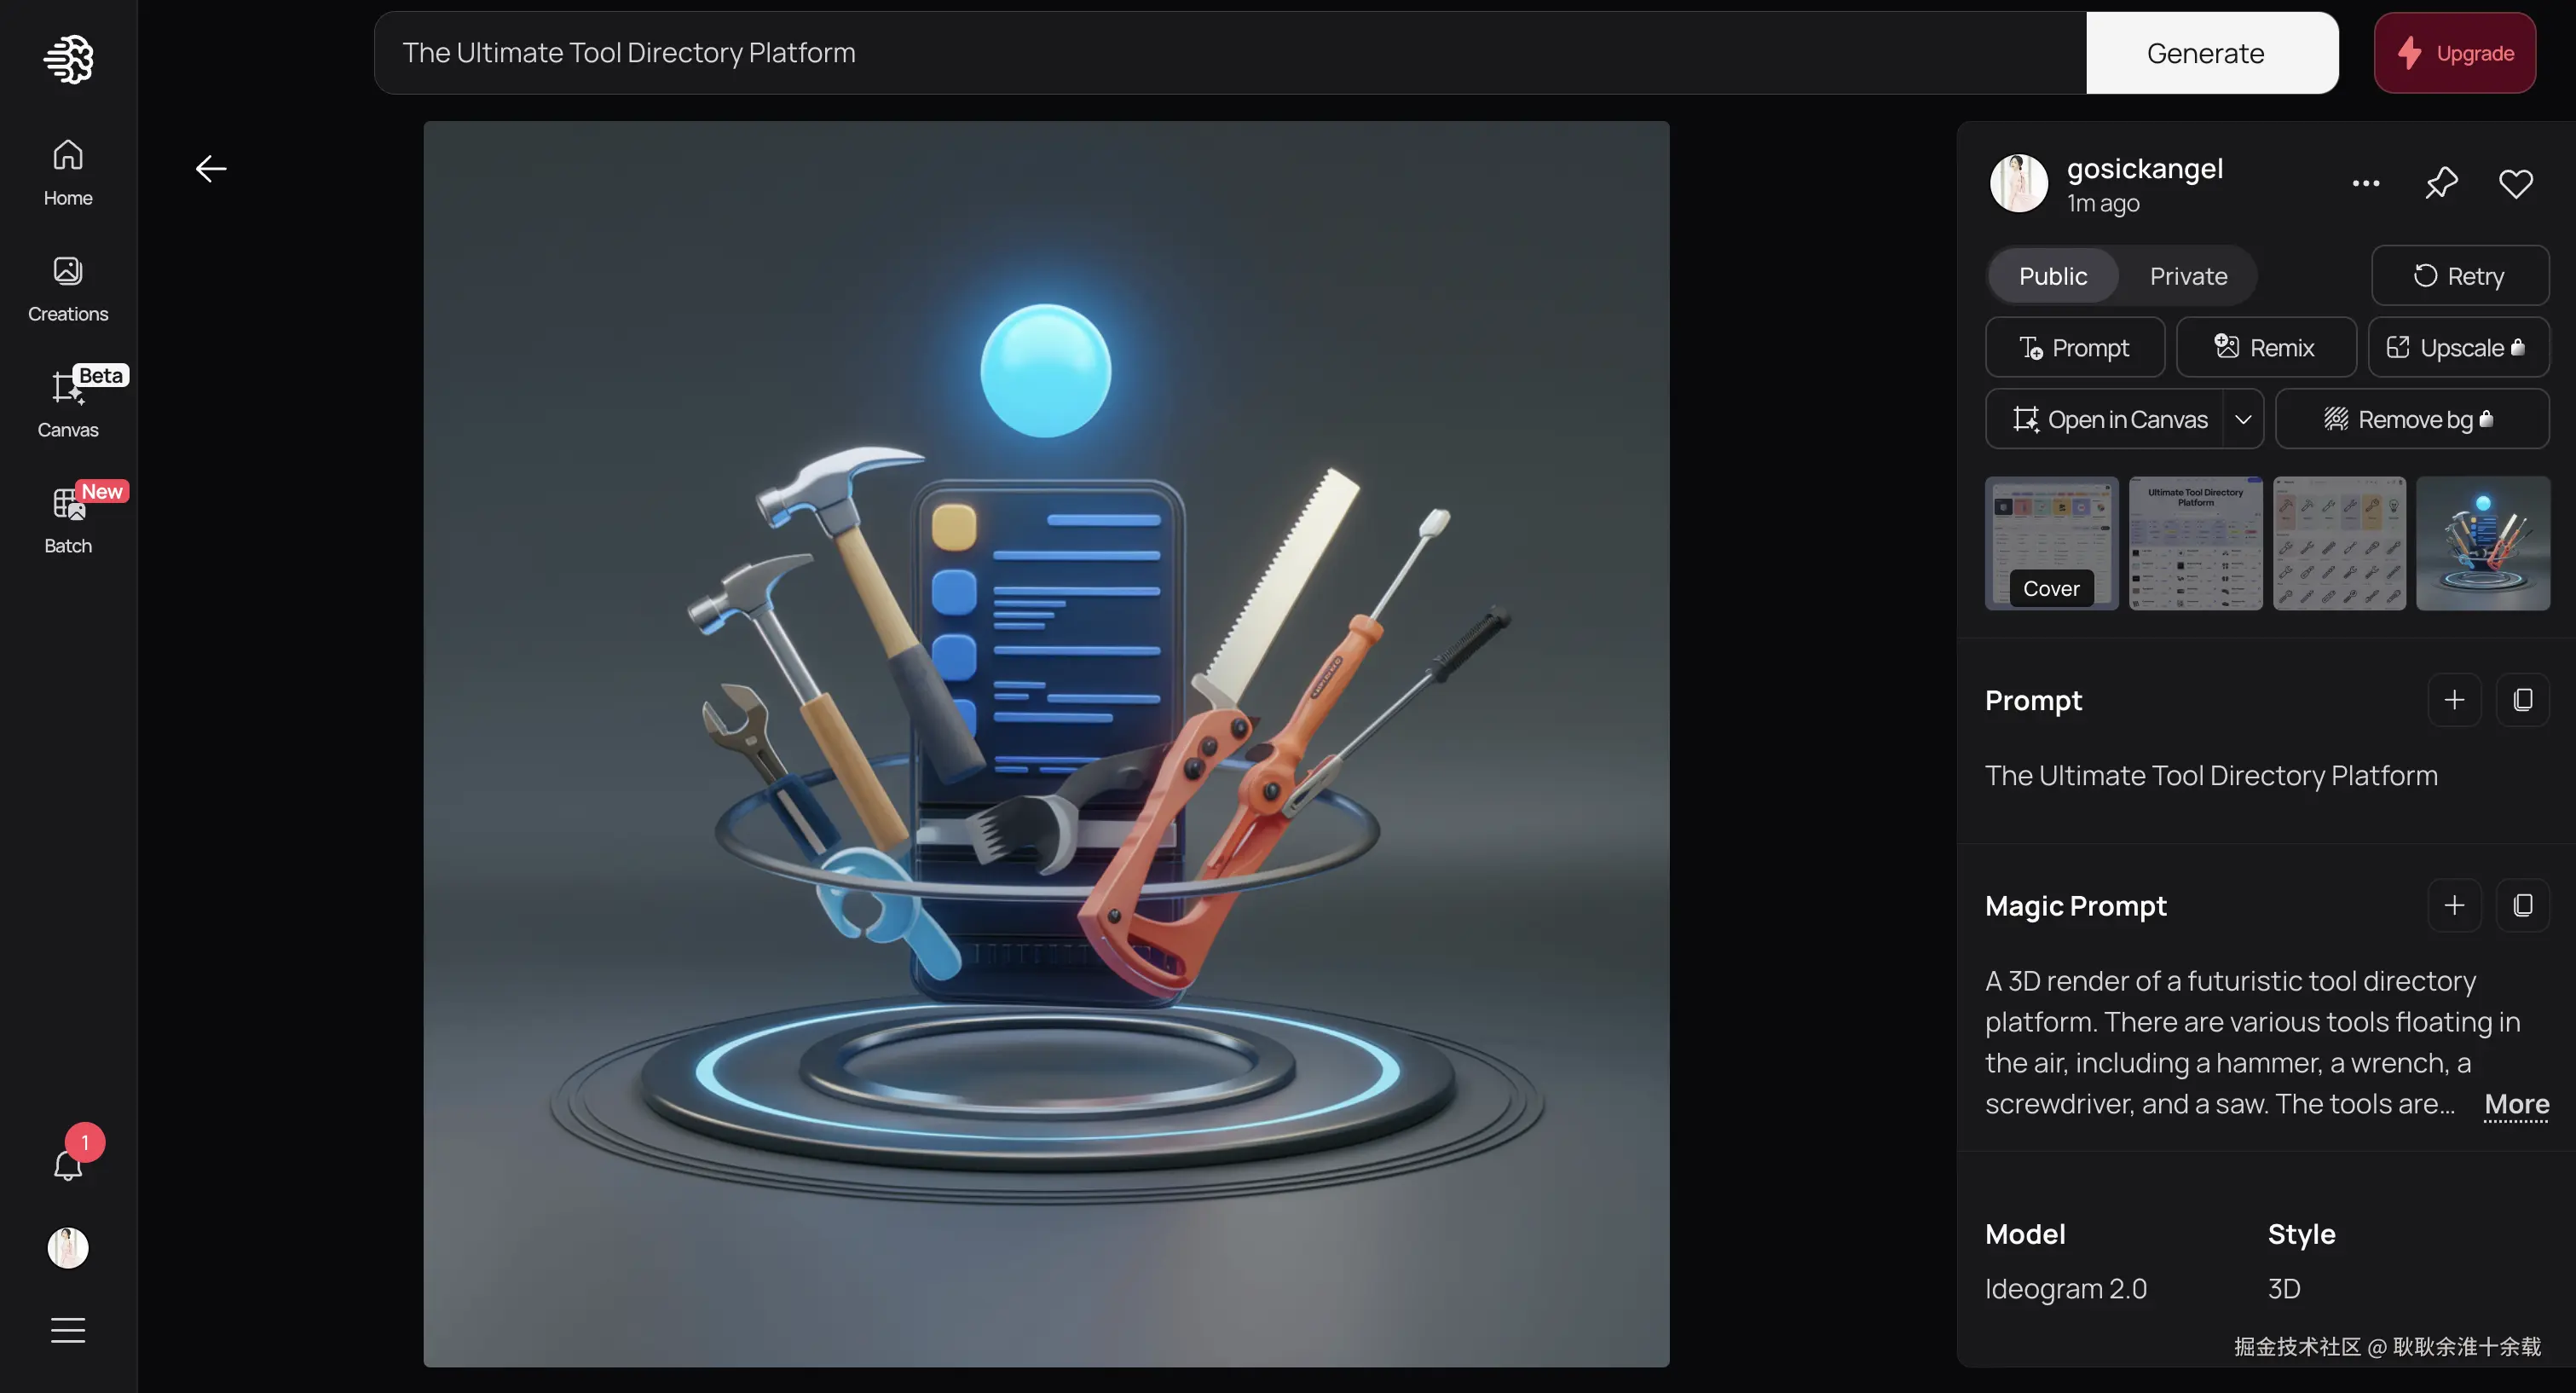
Task: Switch visibility to Private
Action: 2188,276
